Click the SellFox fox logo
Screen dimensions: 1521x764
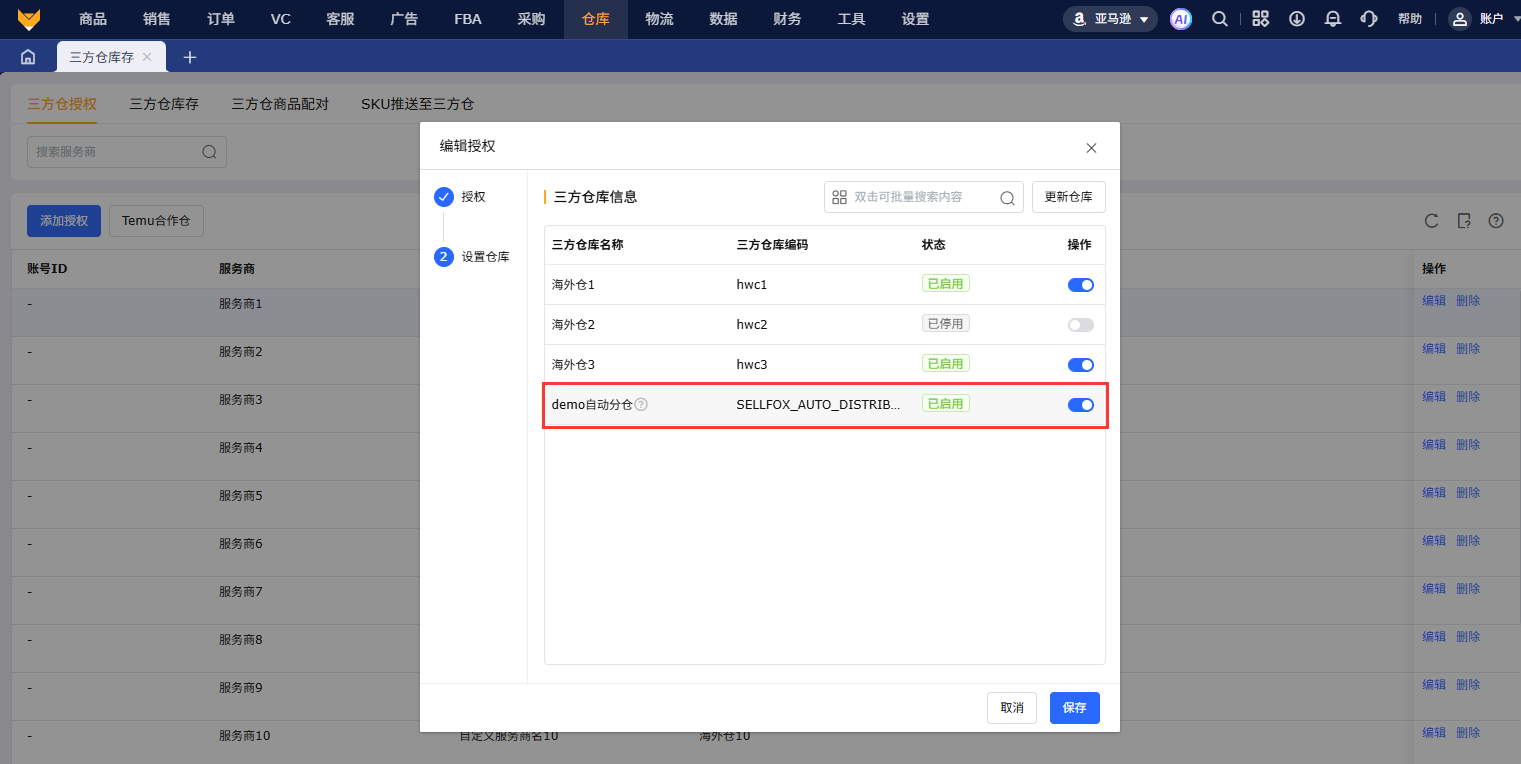[x=29, y=19]
